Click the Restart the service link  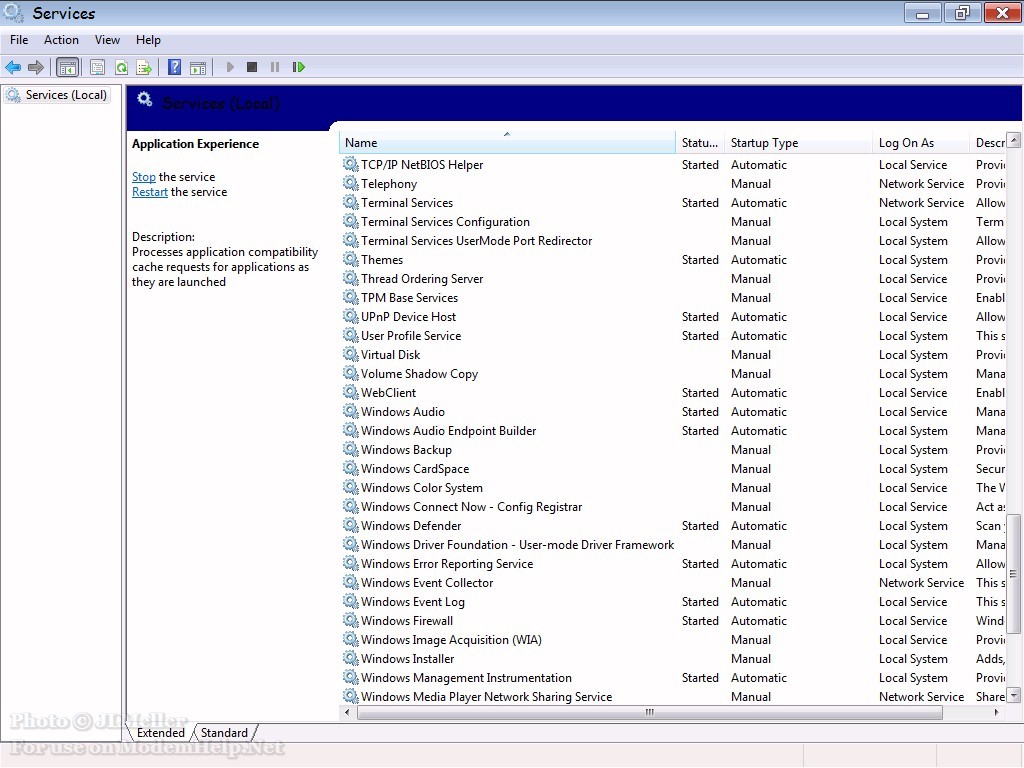click(x=150, y=192)
